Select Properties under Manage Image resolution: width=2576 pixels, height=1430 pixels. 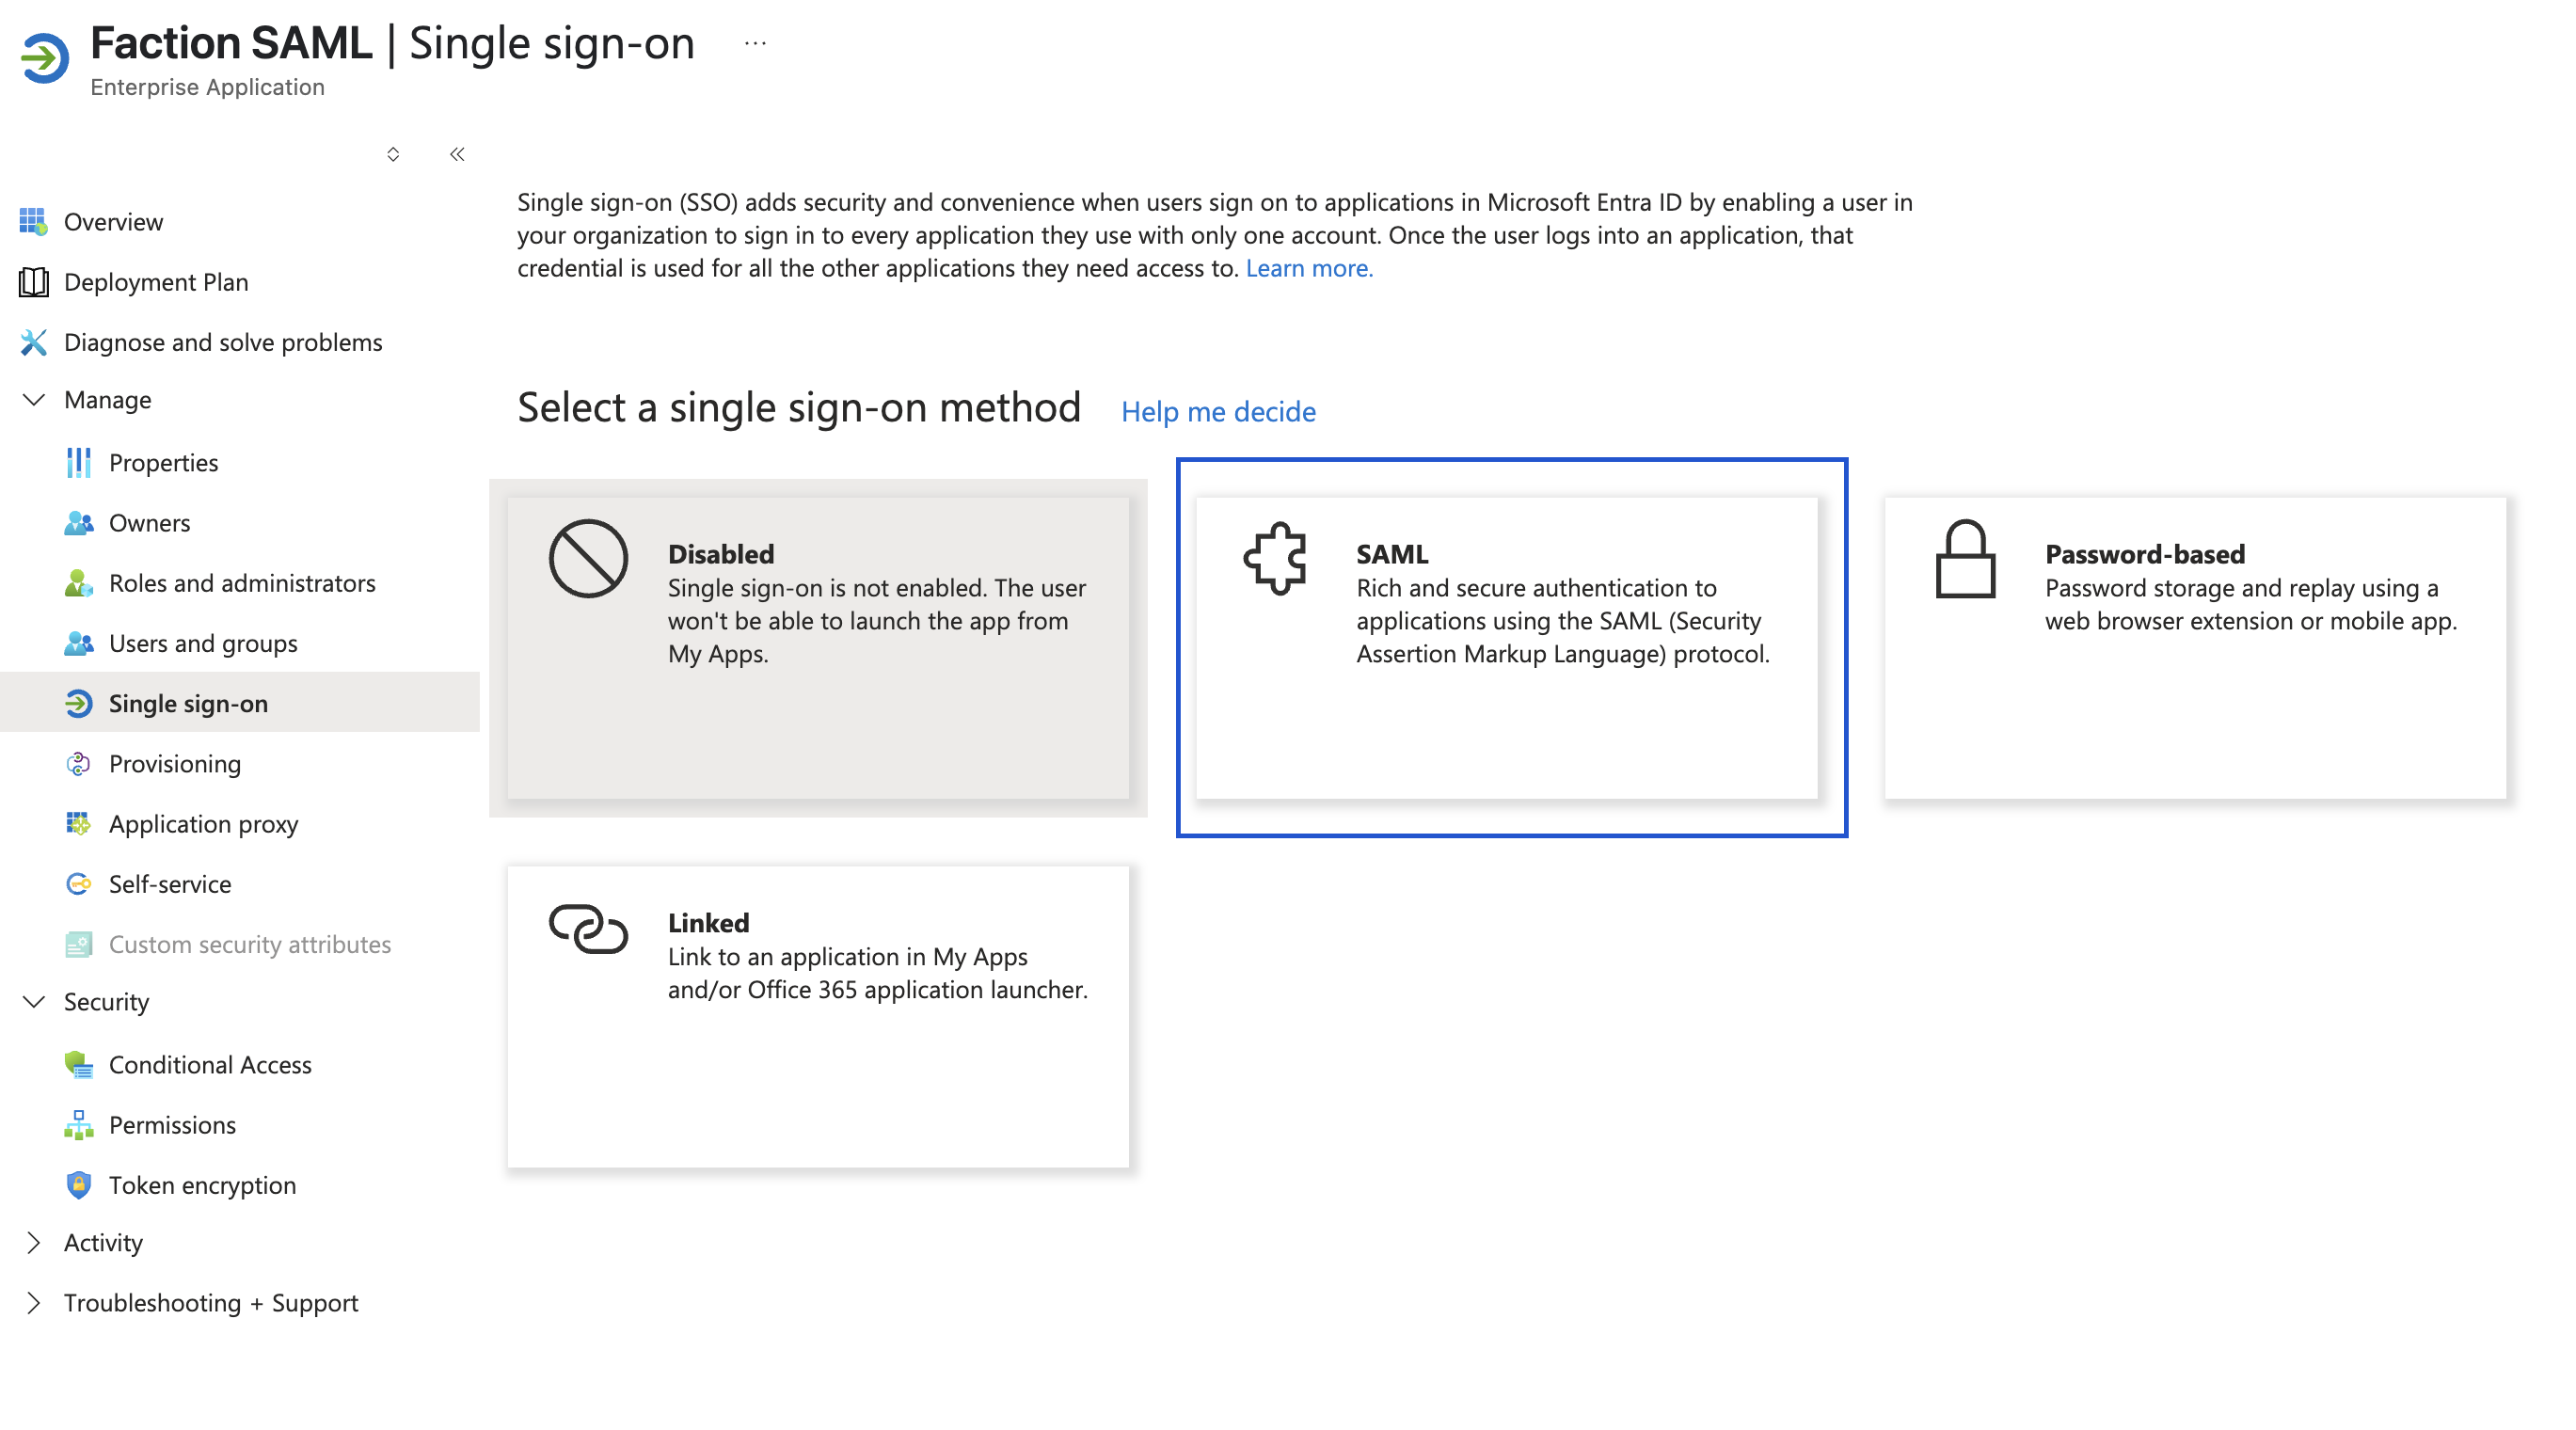tap(163, 462)
